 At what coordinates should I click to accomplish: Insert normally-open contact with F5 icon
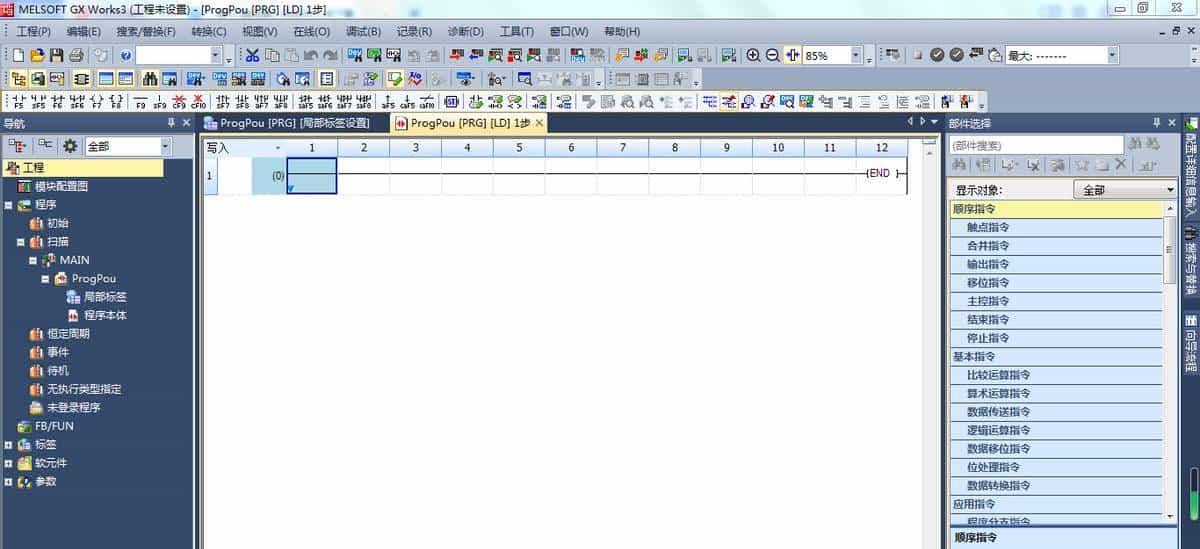point(18,101)
